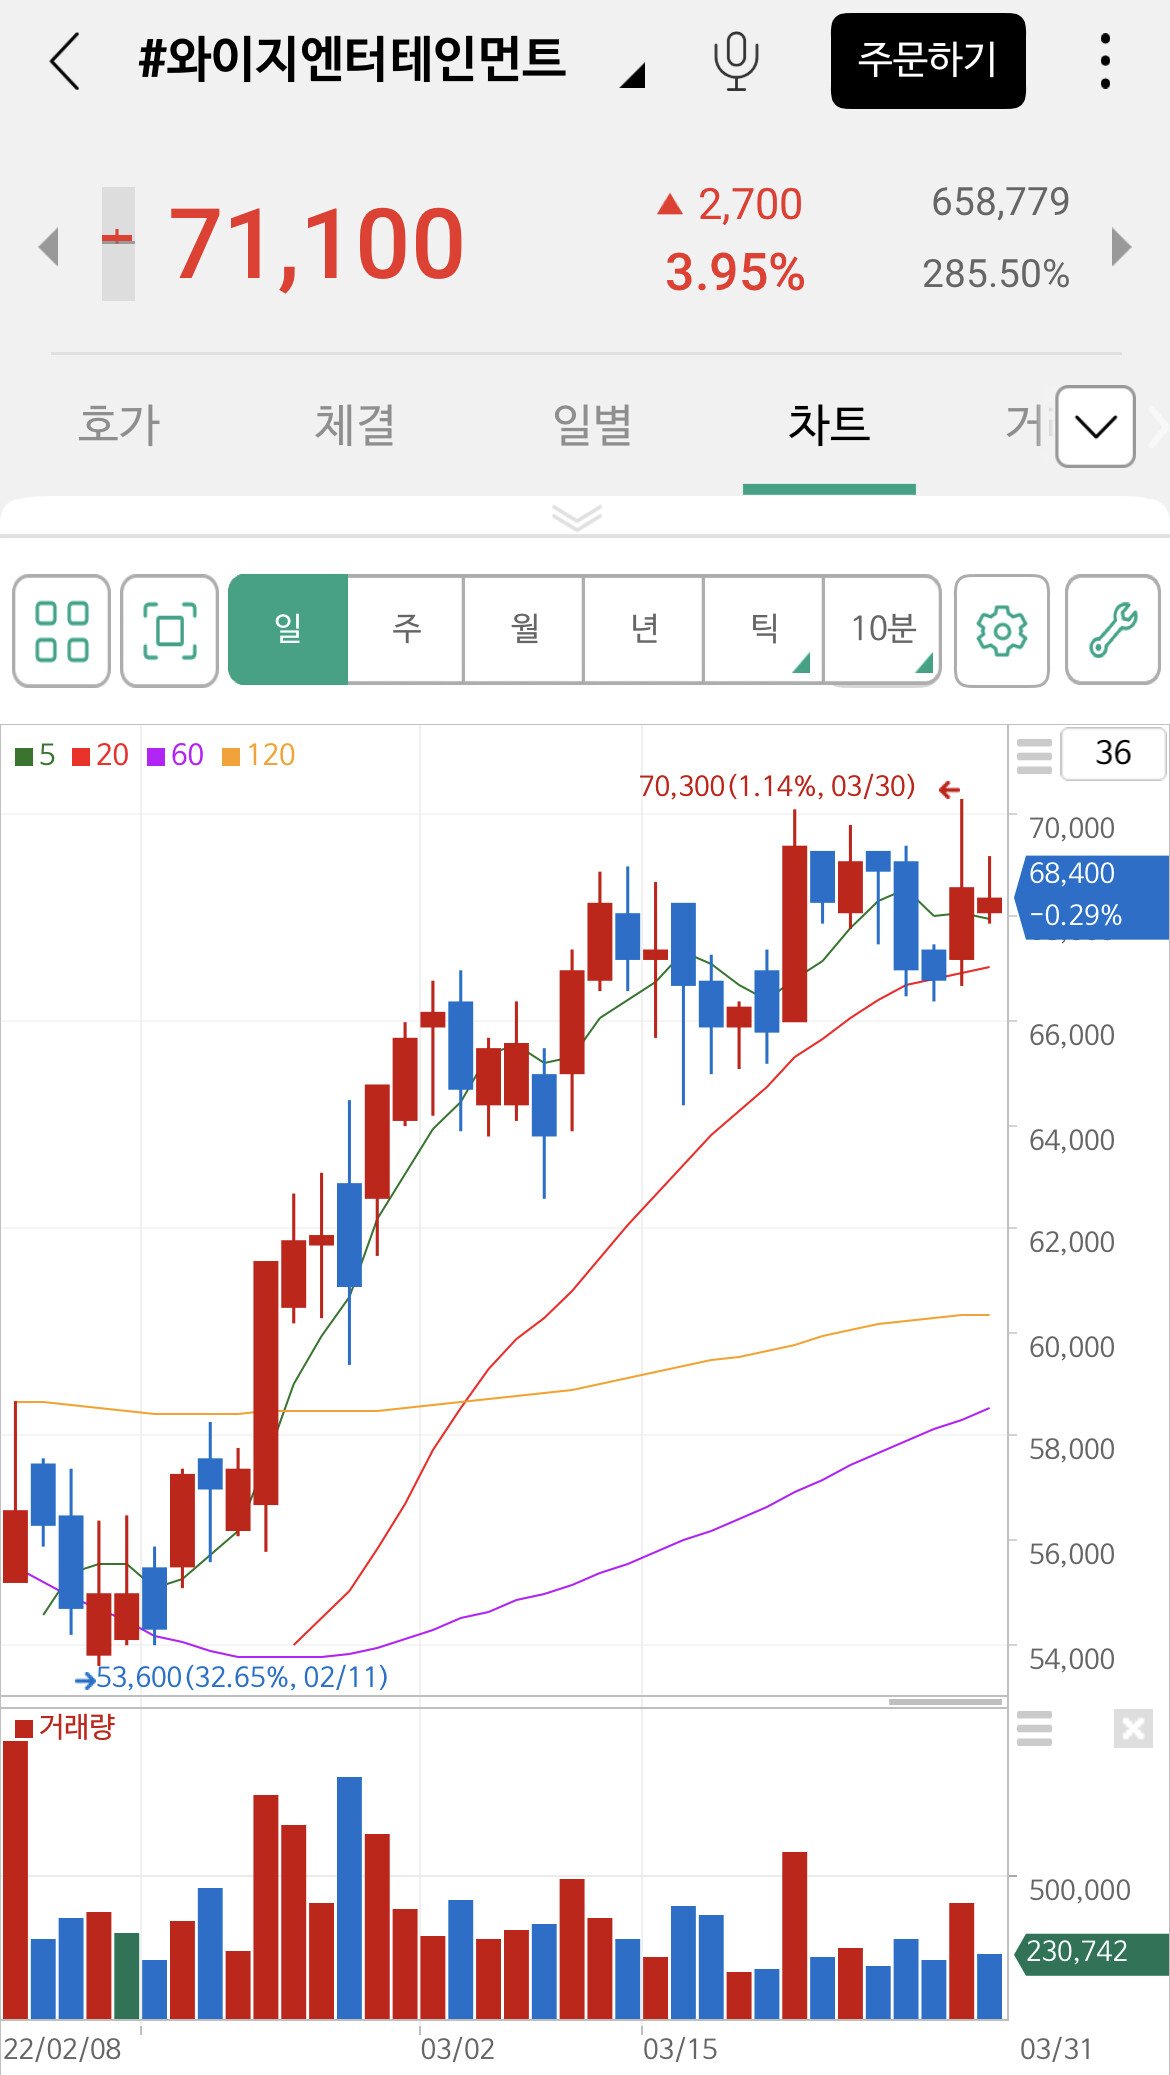This screenshot has height=2075, width=1170.
Task: Go to next stock arrow
Action: point(1122,246)
